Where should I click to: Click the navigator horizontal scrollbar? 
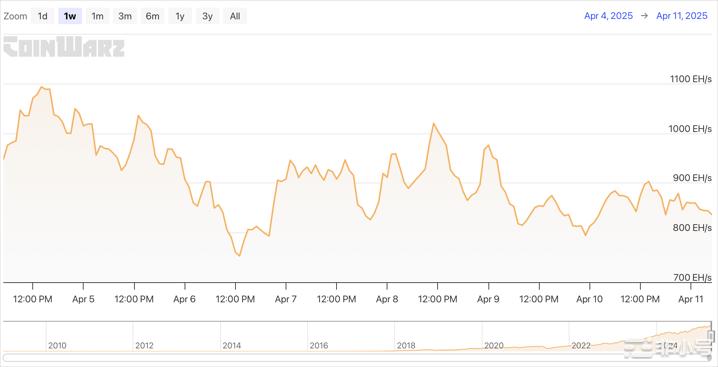click(x=356, y=357)
